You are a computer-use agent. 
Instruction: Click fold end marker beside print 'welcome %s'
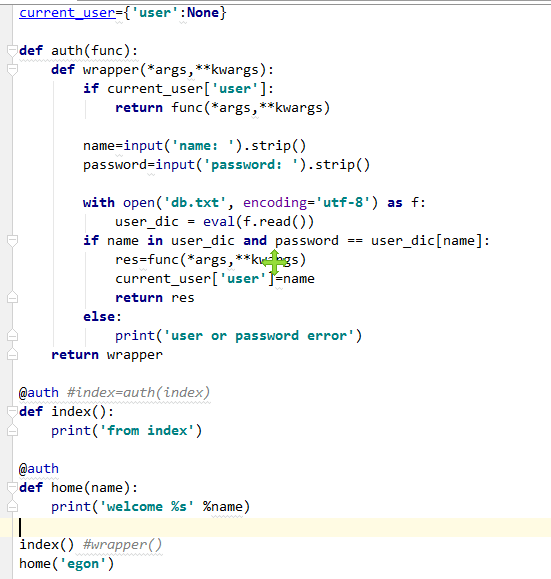12,507
